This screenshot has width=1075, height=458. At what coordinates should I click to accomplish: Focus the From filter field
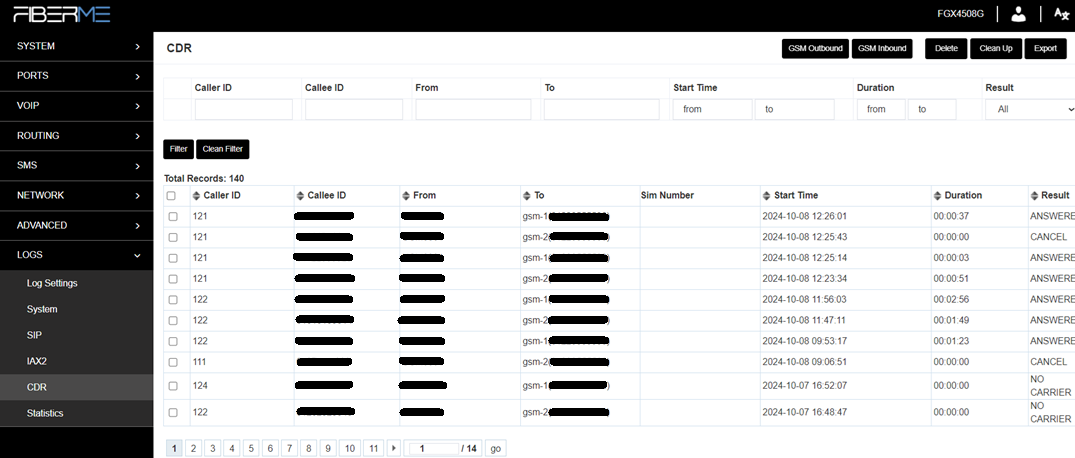coord(473,110)
